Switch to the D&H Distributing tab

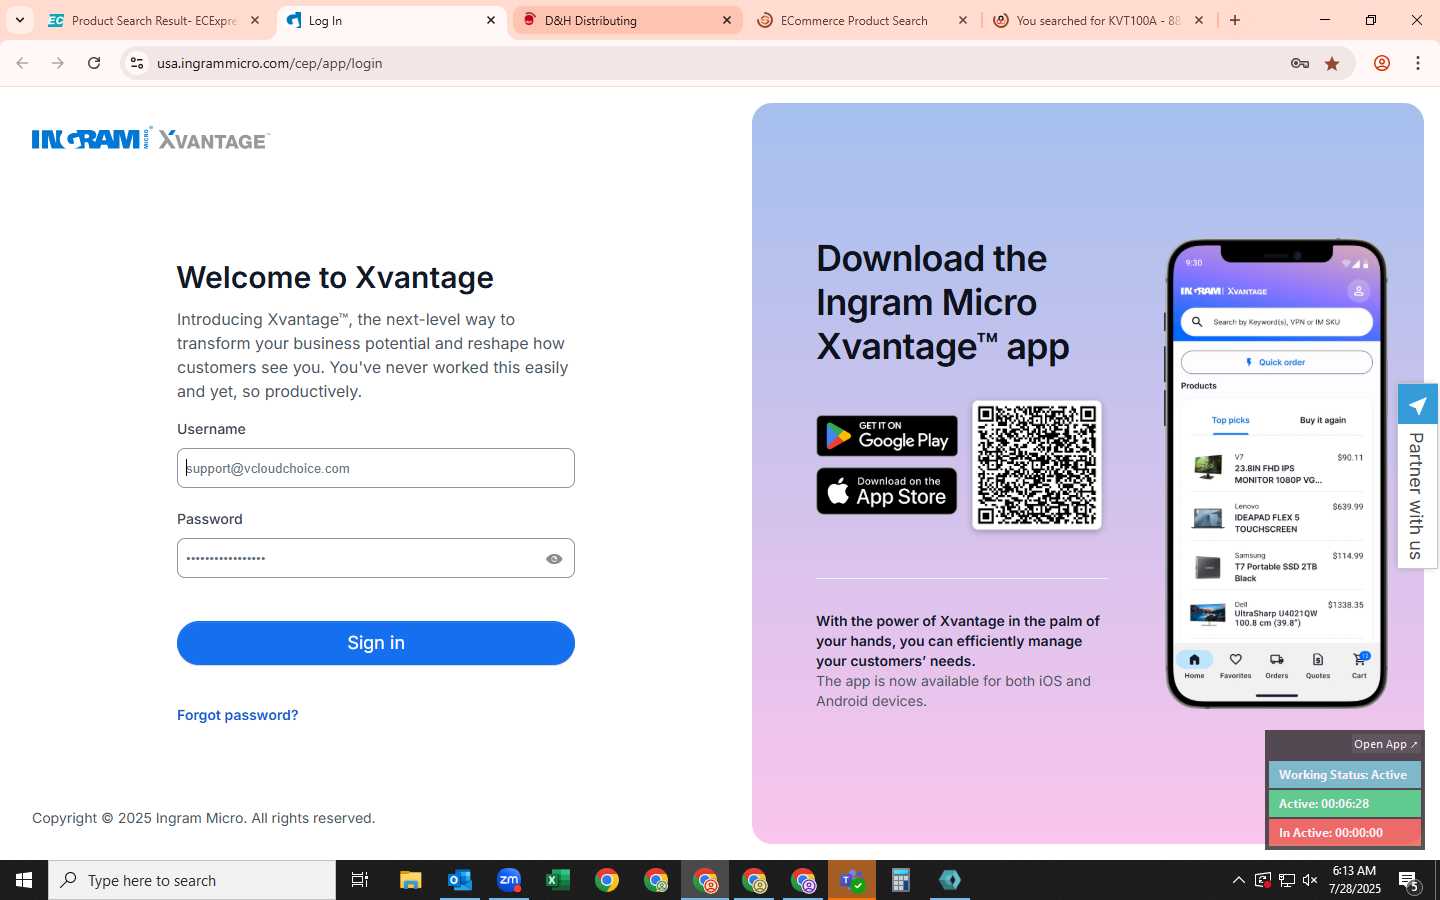coord(626,20)
